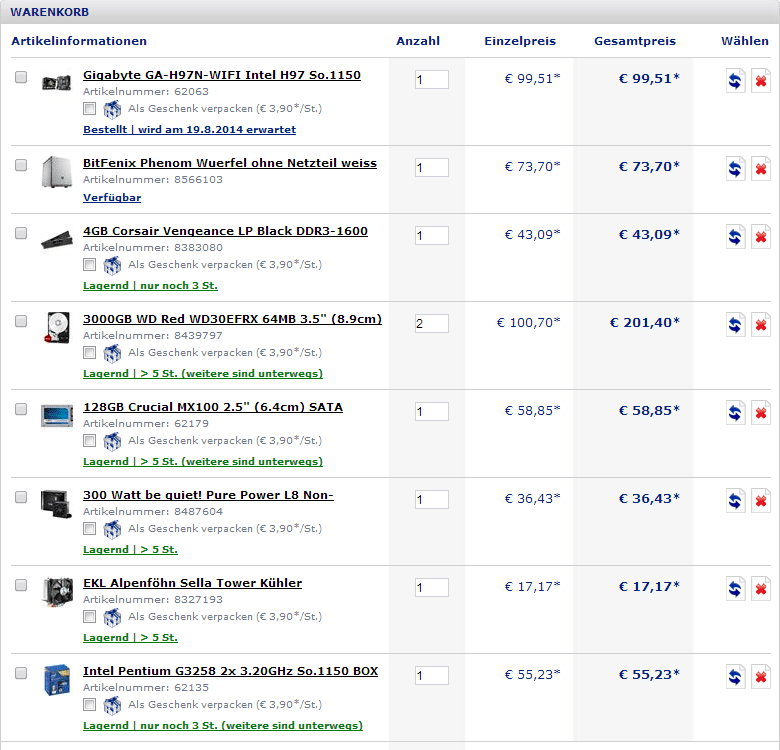Remove BitFenix Phenom from cart
Viewport: 780px width, 750px height.
[761, 169]
